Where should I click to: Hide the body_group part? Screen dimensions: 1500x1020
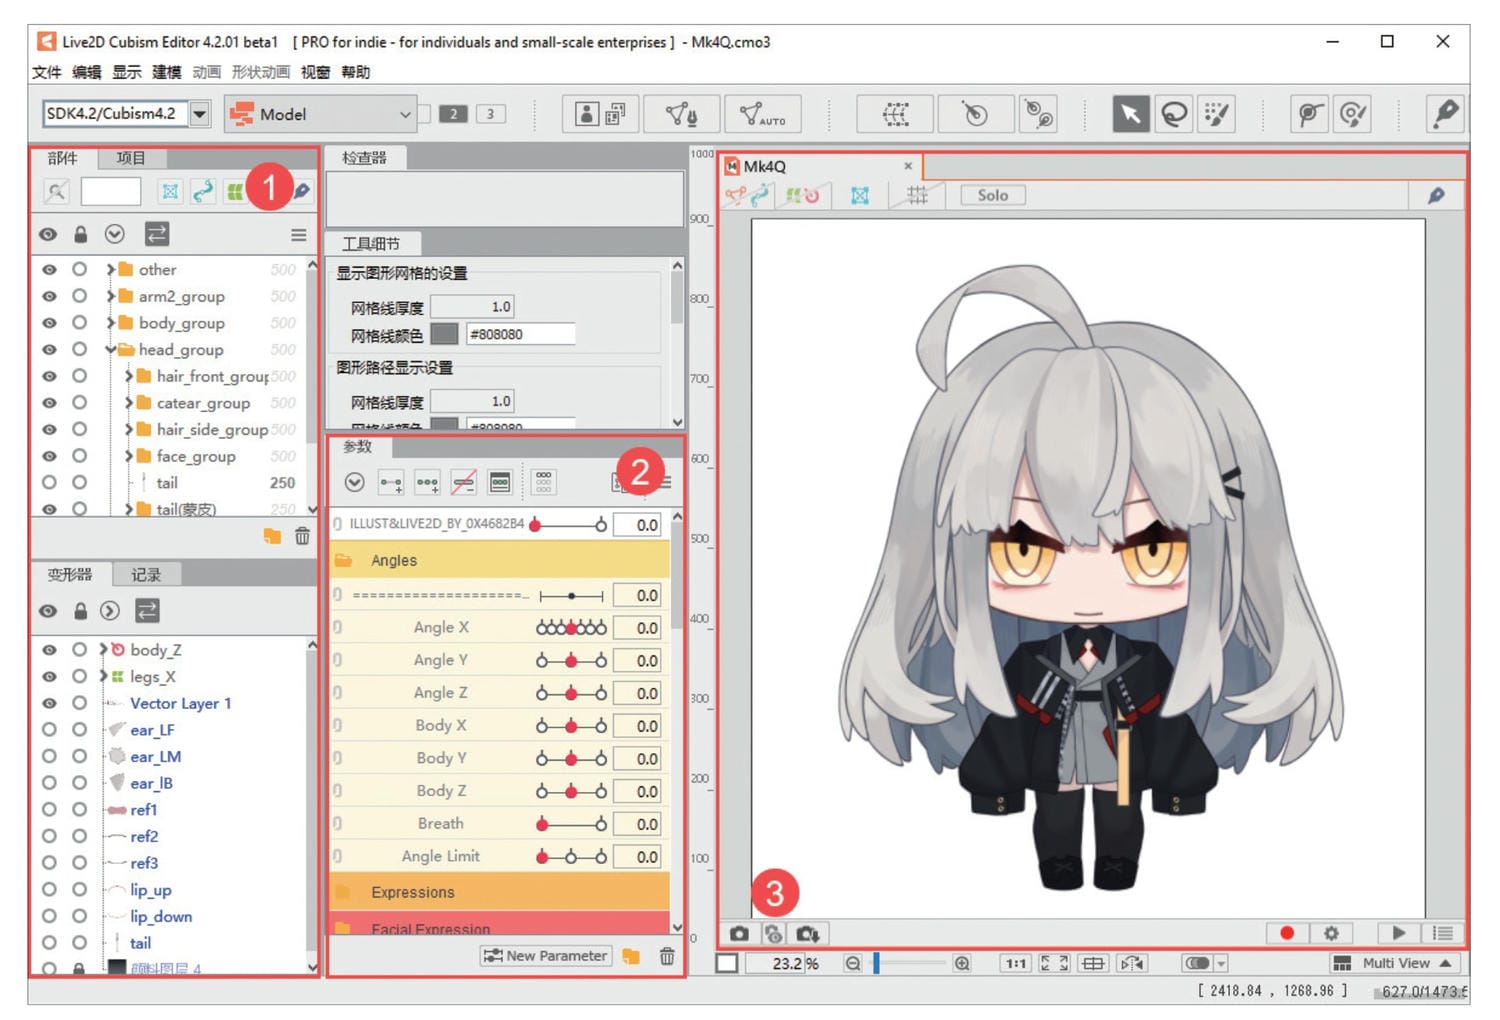pos(48,323)
